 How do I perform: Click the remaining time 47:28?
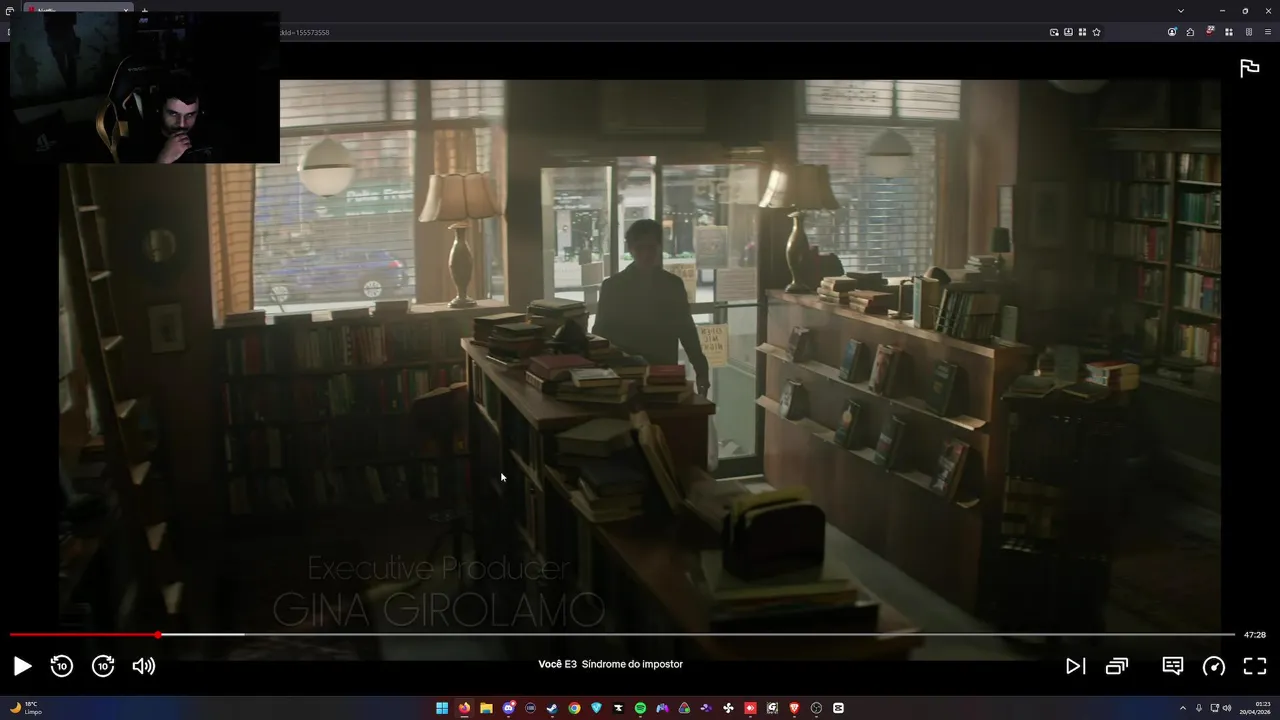pos(1255,635)
